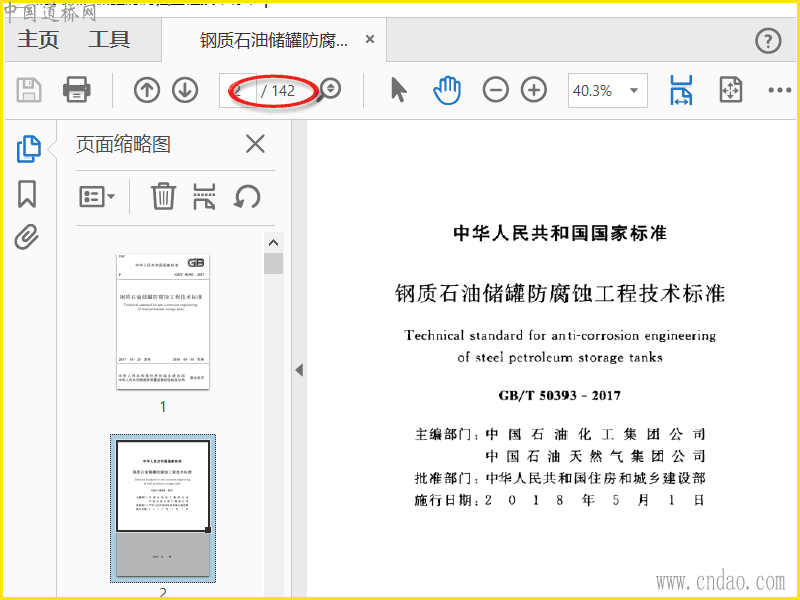
Task: Delete pages with the trash icon
Action: point(163,196)
